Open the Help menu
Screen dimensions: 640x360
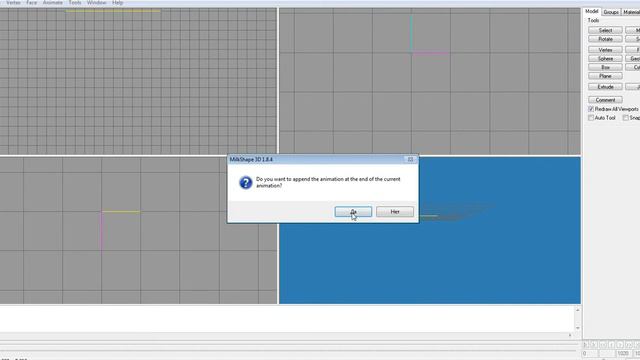pos(118,2)
